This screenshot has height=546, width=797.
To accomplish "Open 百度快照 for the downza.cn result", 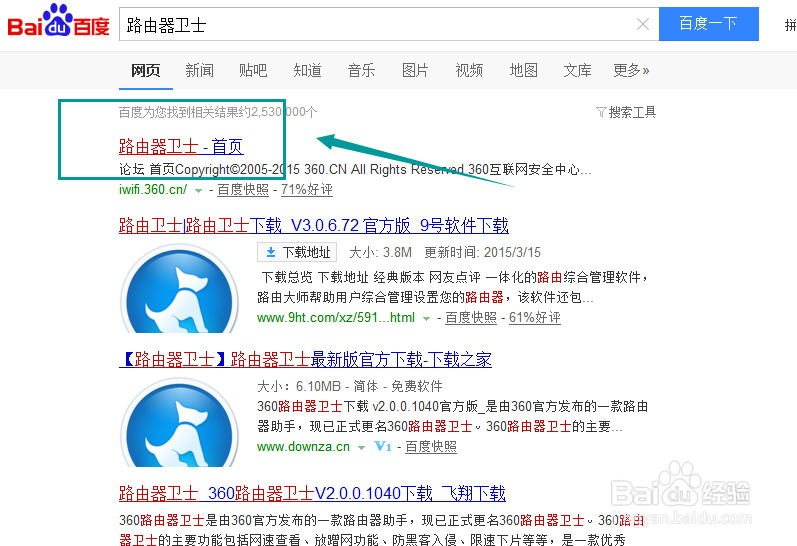I will click(x=431, y=447).
